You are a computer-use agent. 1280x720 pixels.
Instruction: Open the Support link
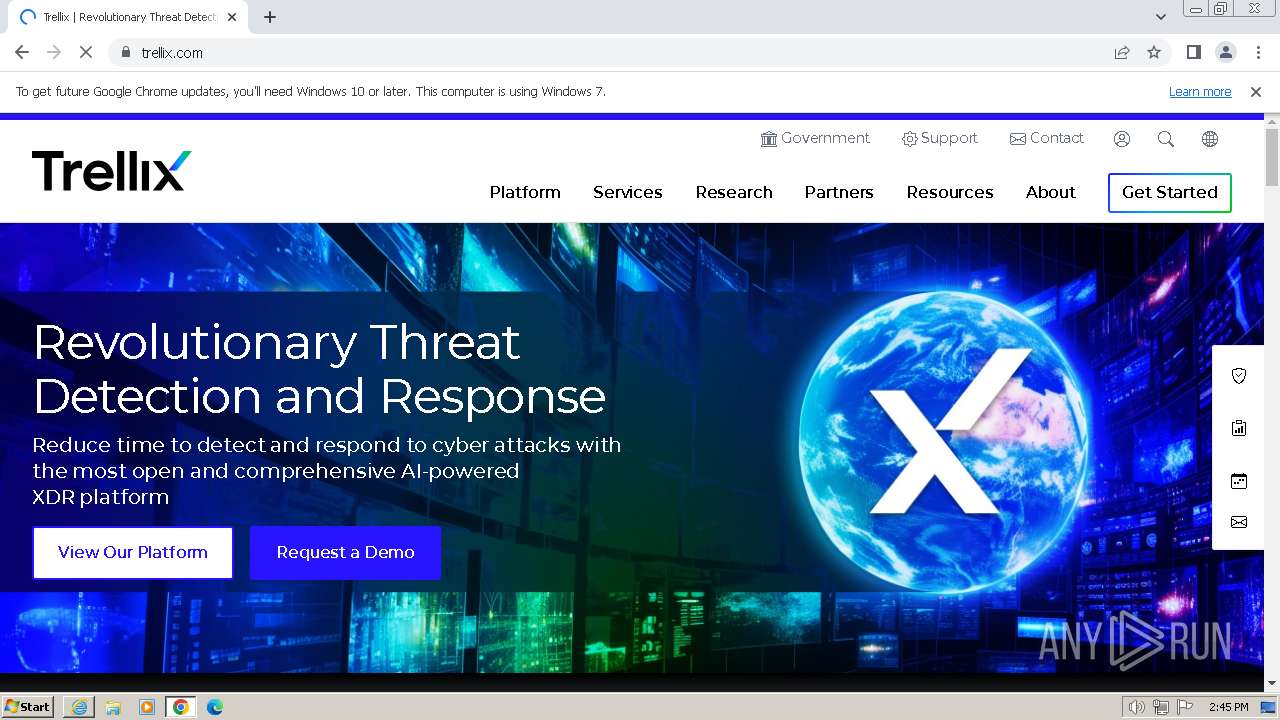coord(939,139)
